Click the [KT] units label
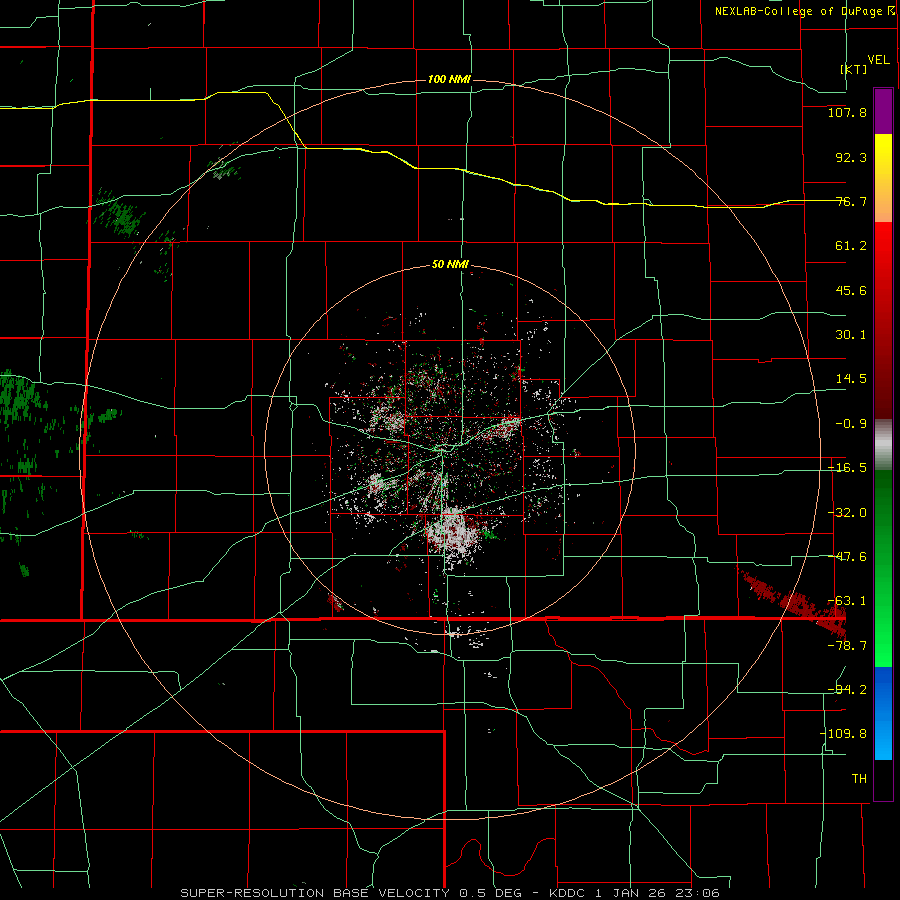 tap(854, 69)
